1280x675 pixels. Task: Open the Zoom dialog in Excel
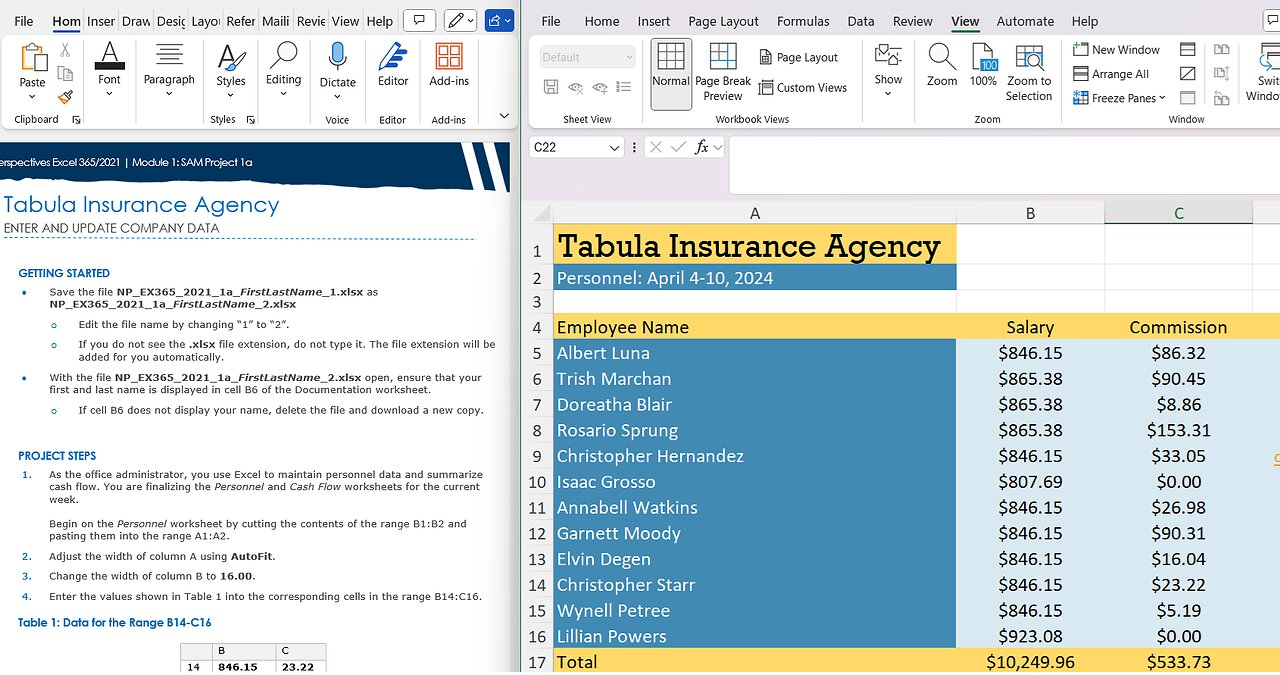942,66
